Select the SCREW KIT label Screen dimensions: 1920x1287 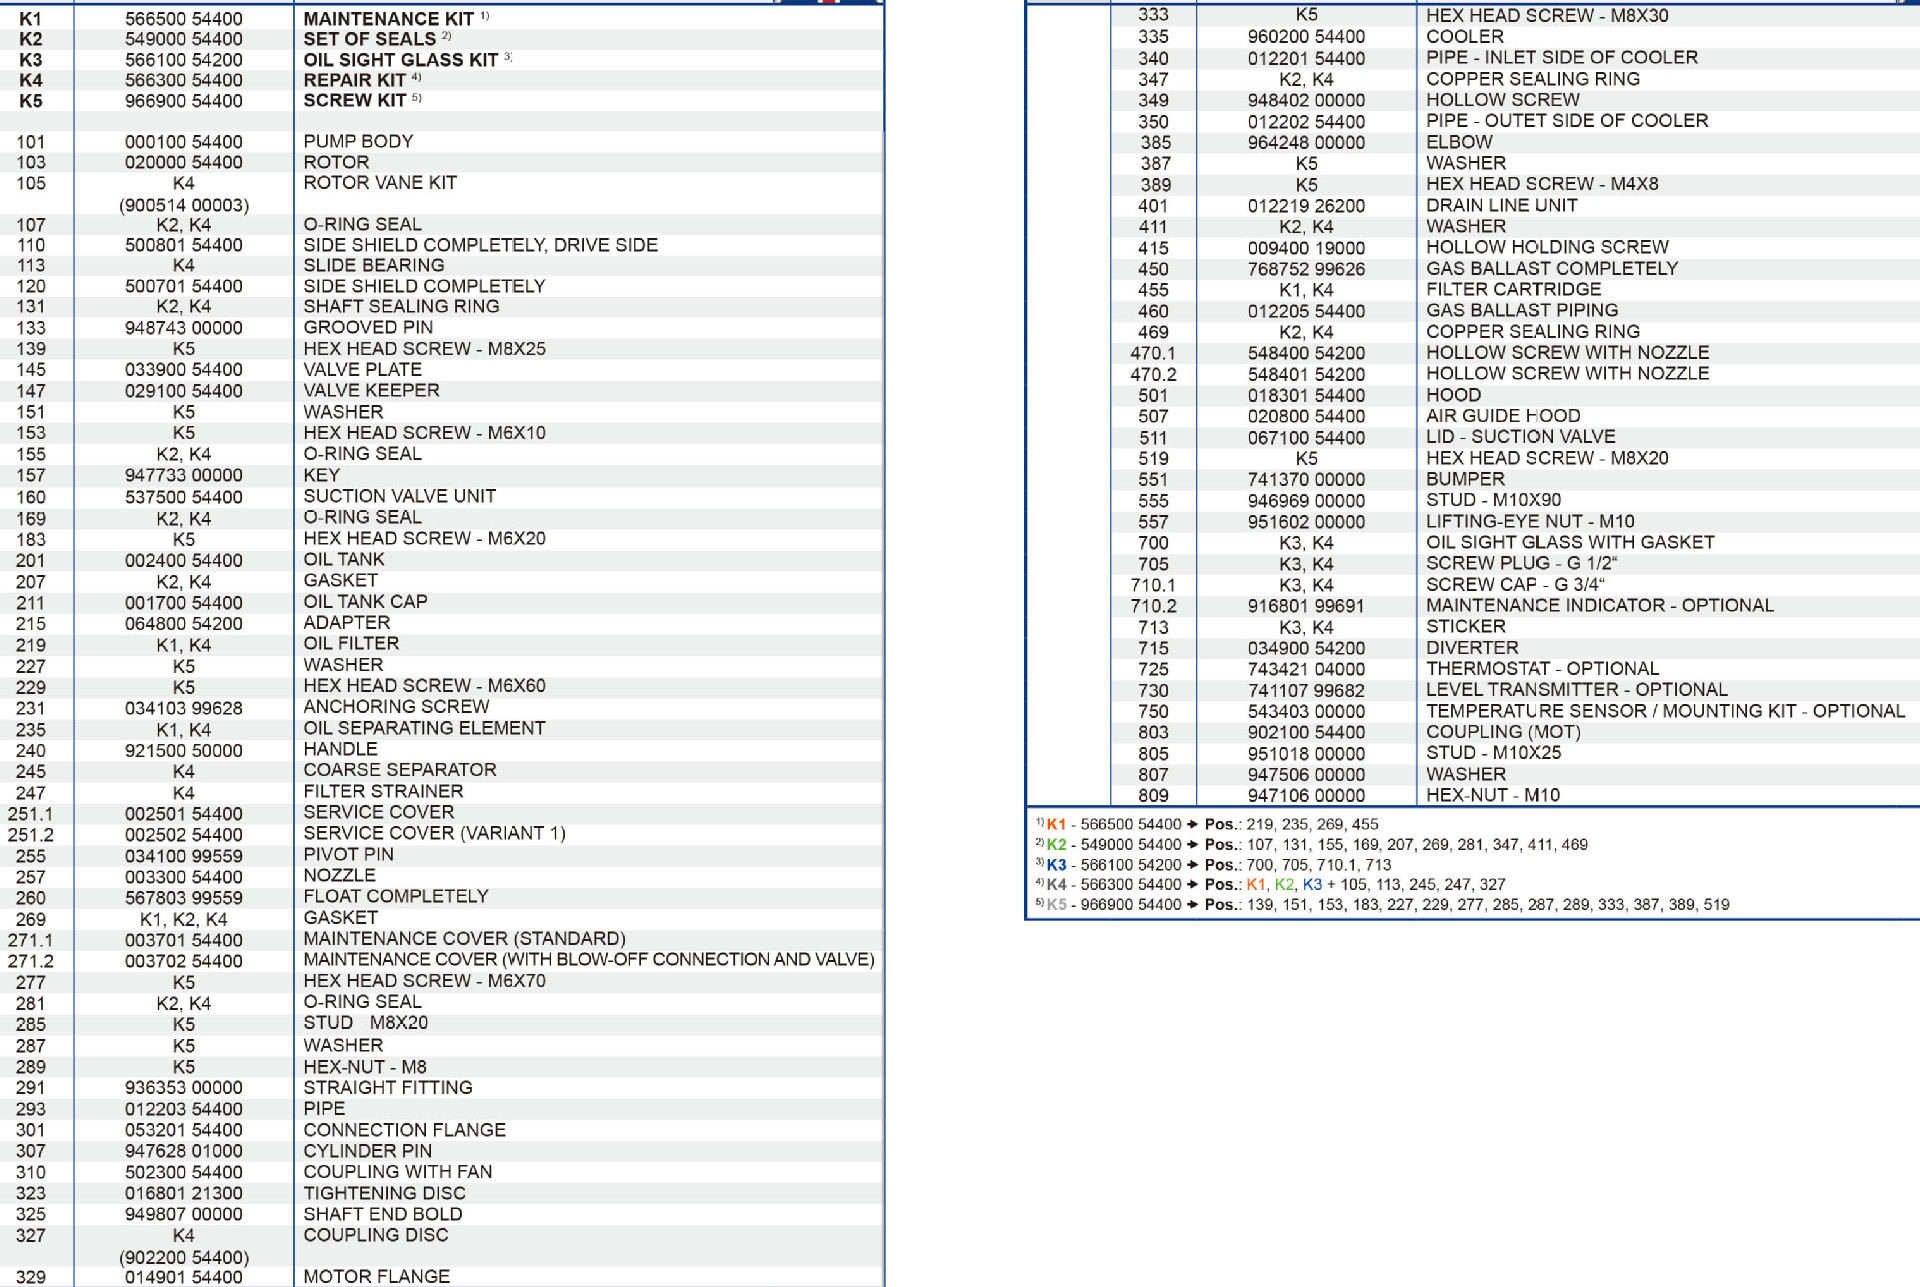354,101
